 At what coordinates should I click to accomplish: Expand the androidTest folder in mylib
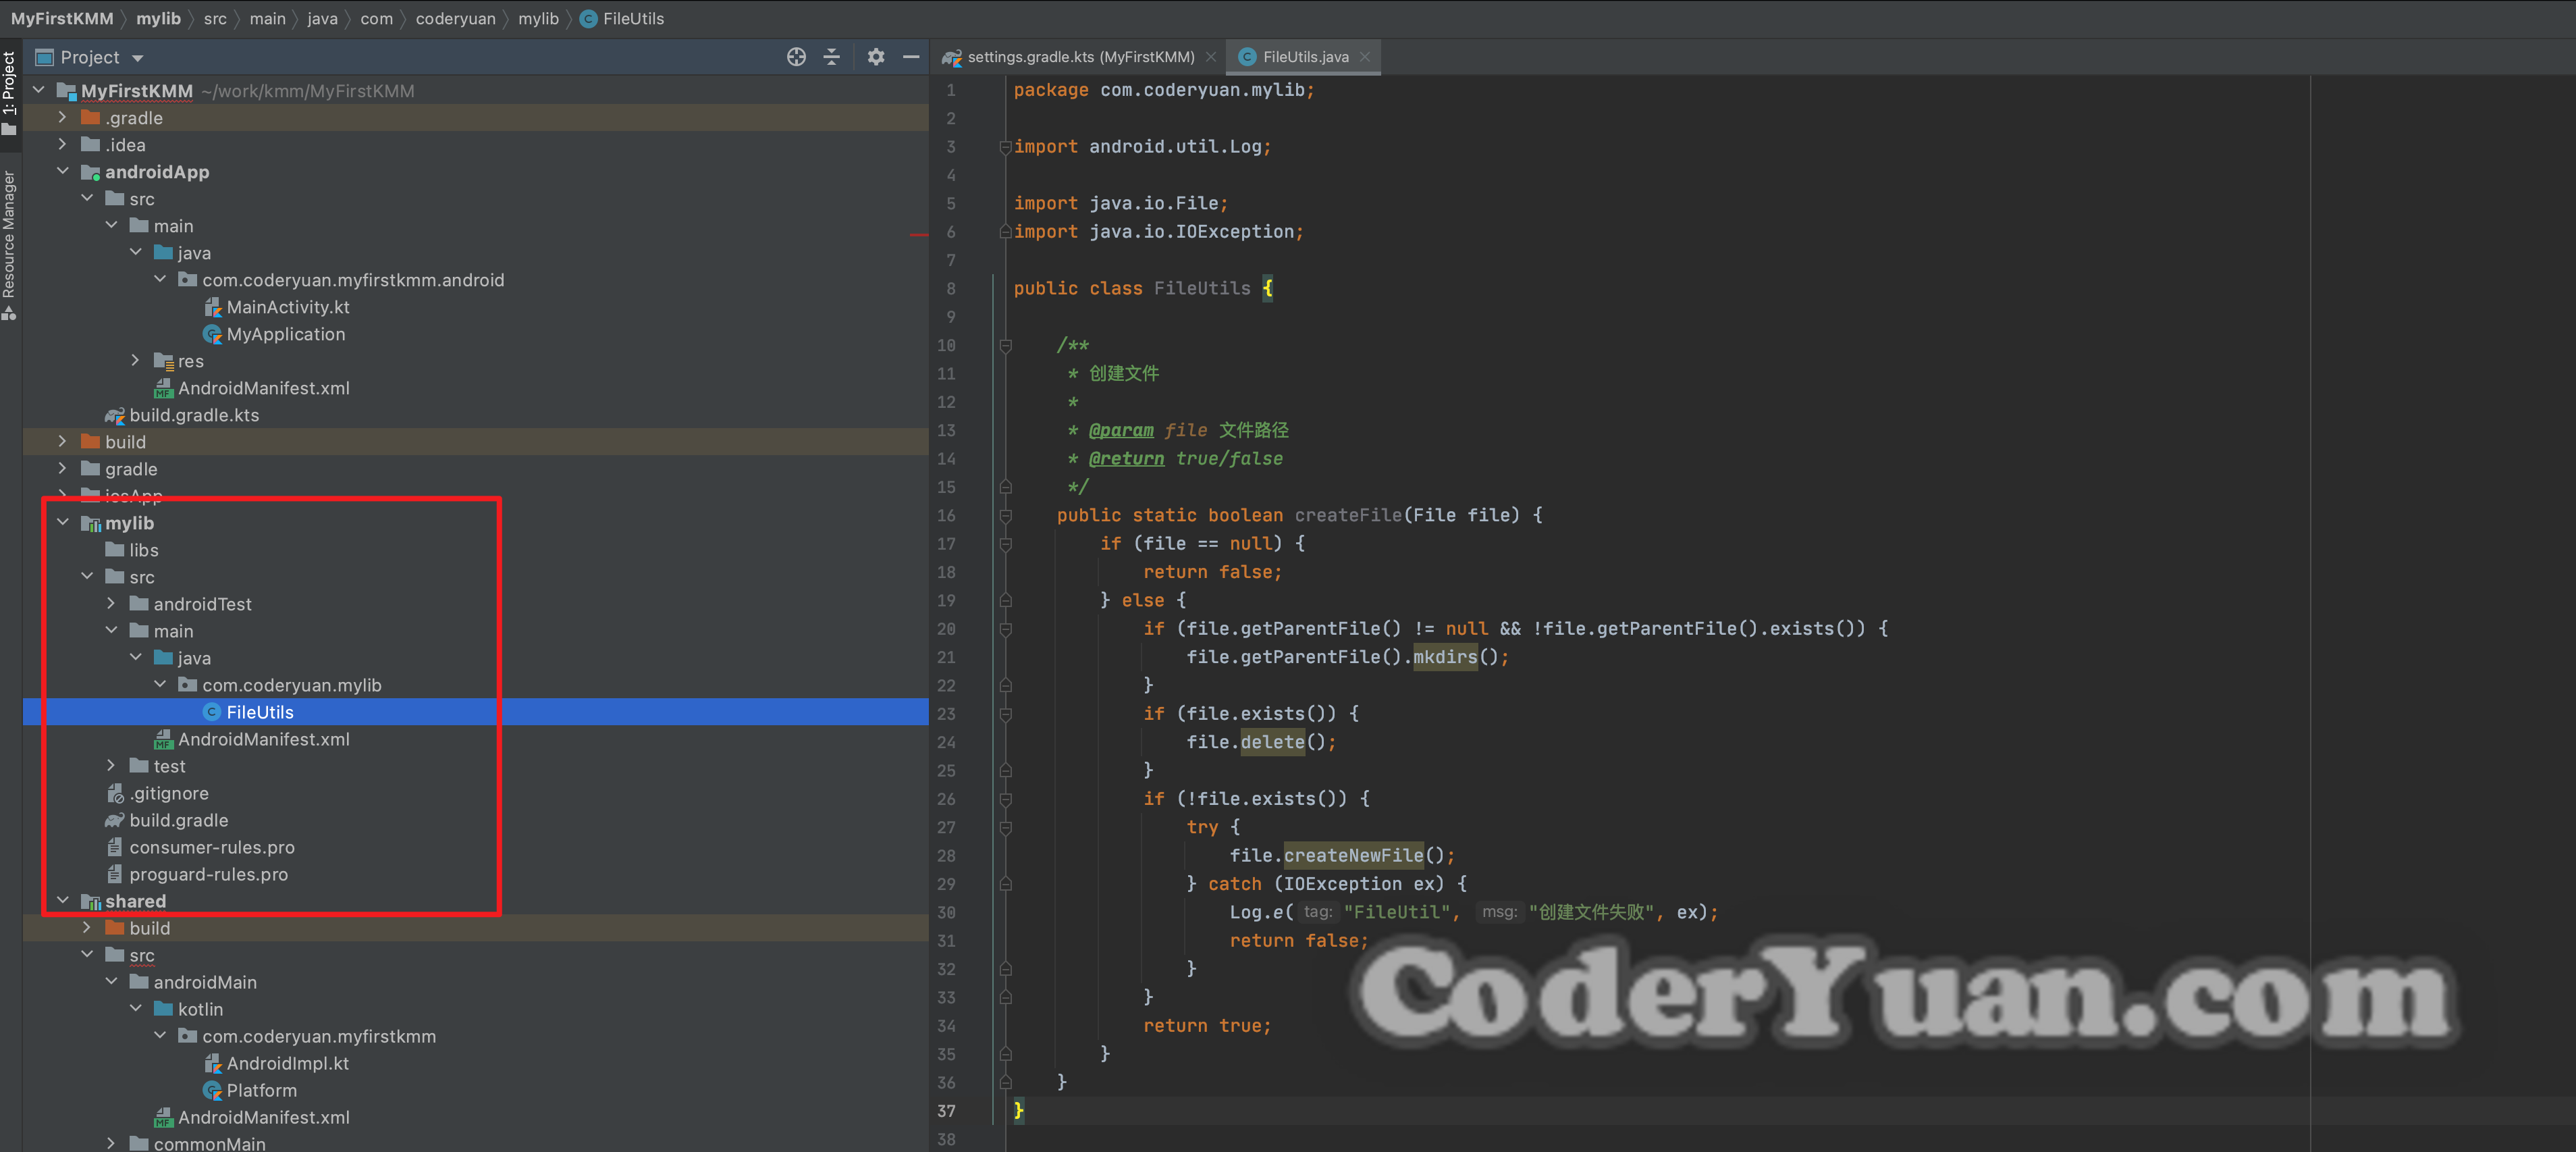point(111,603)
